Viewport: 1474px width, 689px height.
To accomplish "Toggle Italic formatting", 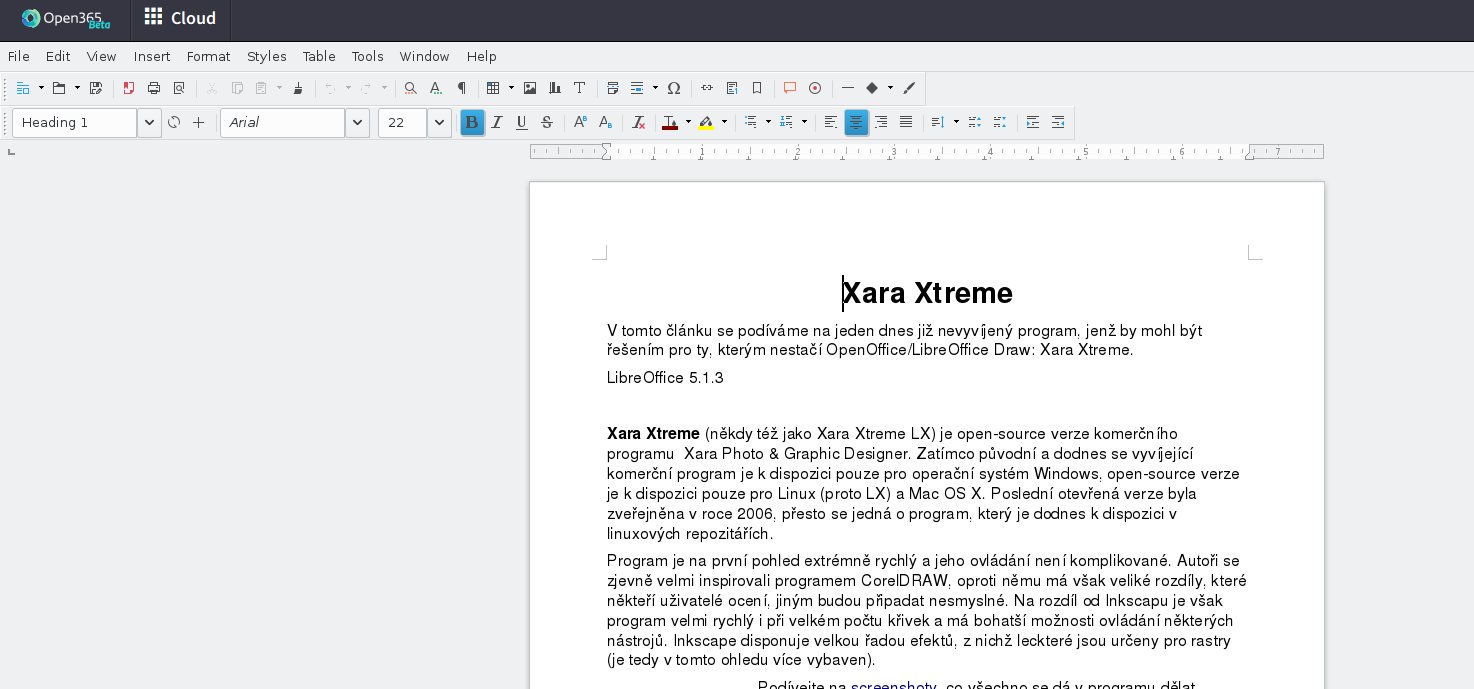I will coord(497,122).
